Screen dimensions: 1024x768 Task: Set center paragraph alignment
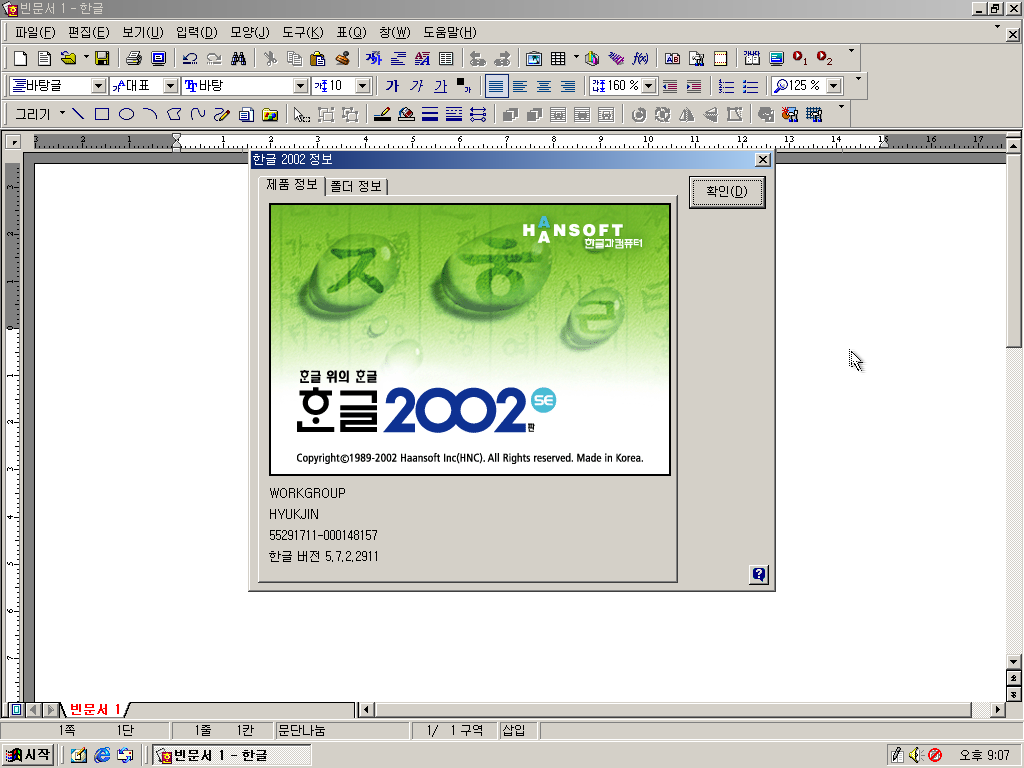pyautogui.click(x=544, y=86)
